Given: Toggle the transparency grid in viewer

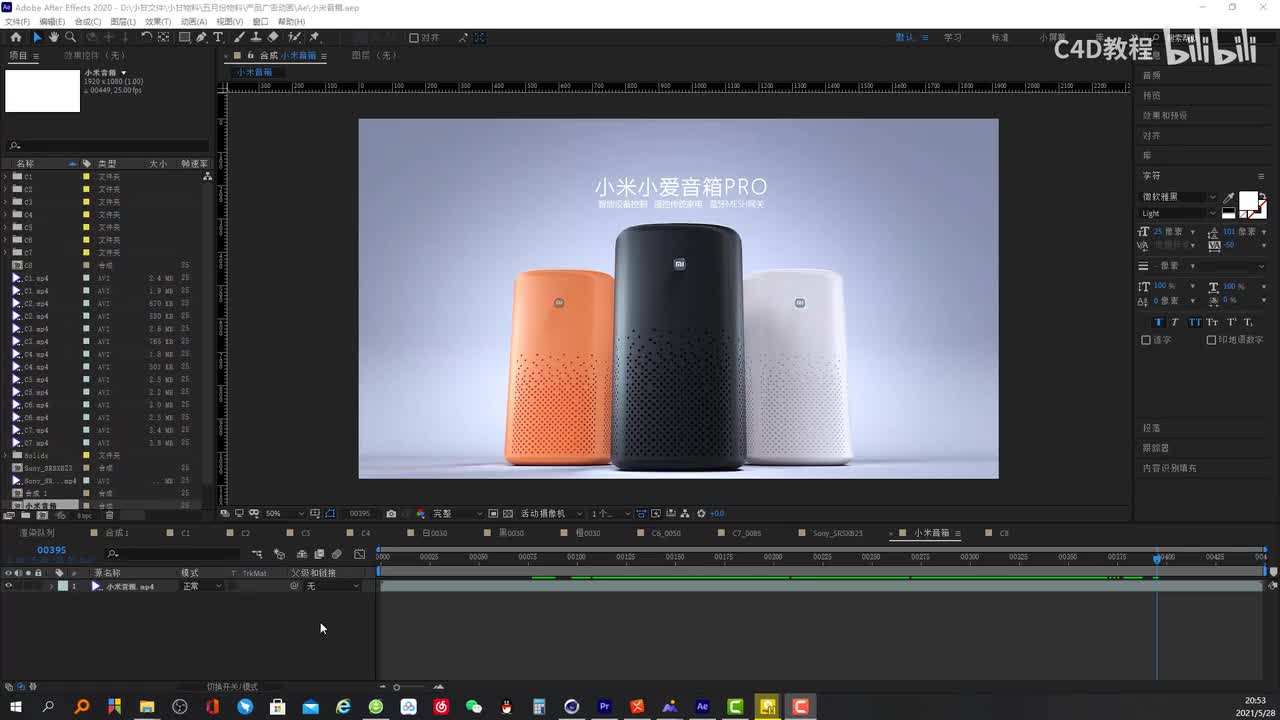Looking at the screenshot, I should [x=508, y=513].
